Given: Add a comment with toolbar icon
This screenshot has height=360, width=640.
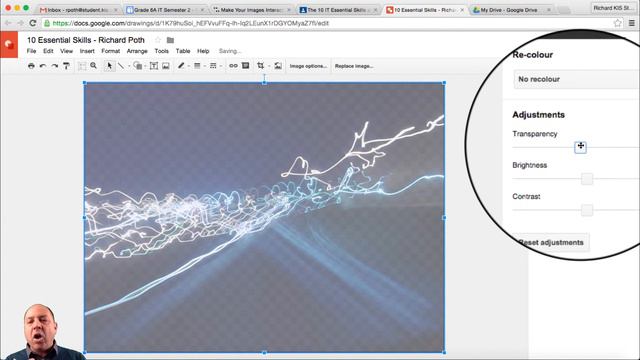Looking at the screenshot, I should 245,66.
